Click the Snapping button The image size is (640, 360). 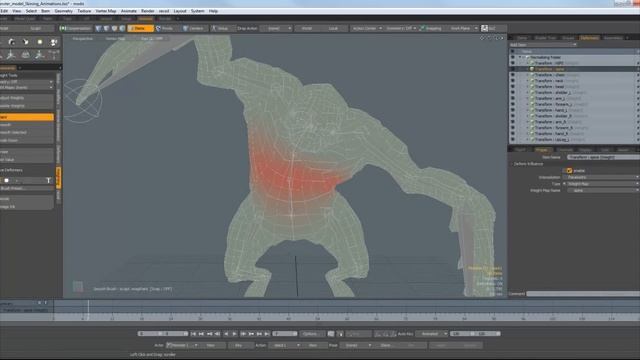click(x=431, y=28)
